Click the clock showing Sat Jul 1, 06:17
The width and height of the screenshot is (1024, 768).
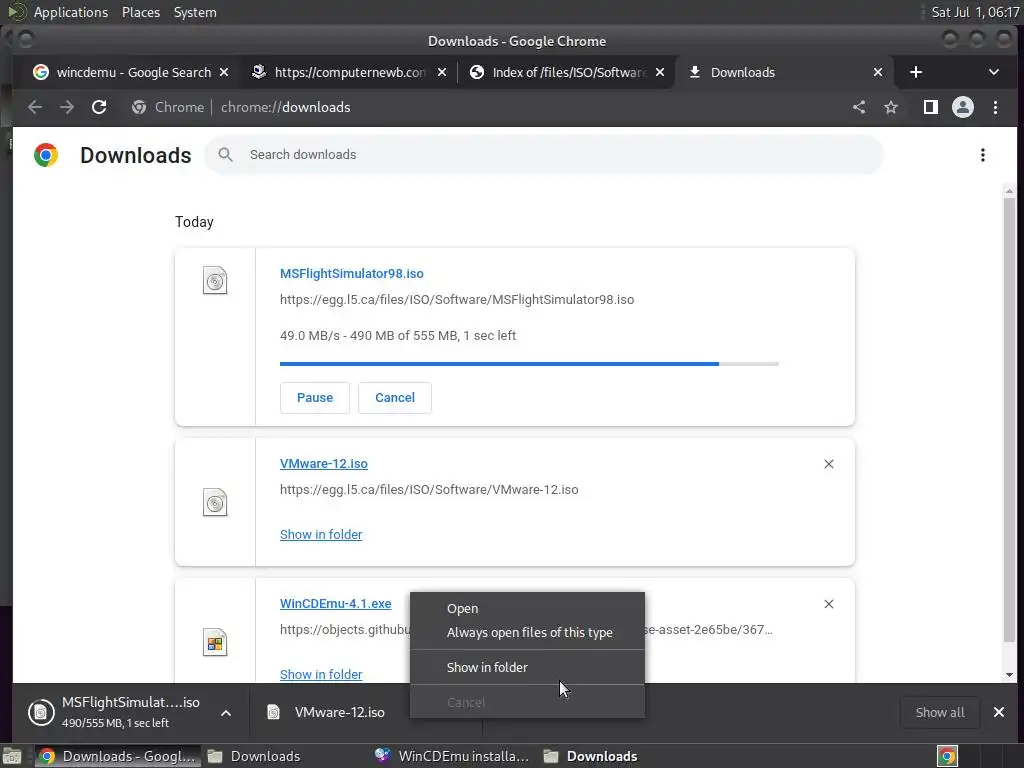coord(975,12)
